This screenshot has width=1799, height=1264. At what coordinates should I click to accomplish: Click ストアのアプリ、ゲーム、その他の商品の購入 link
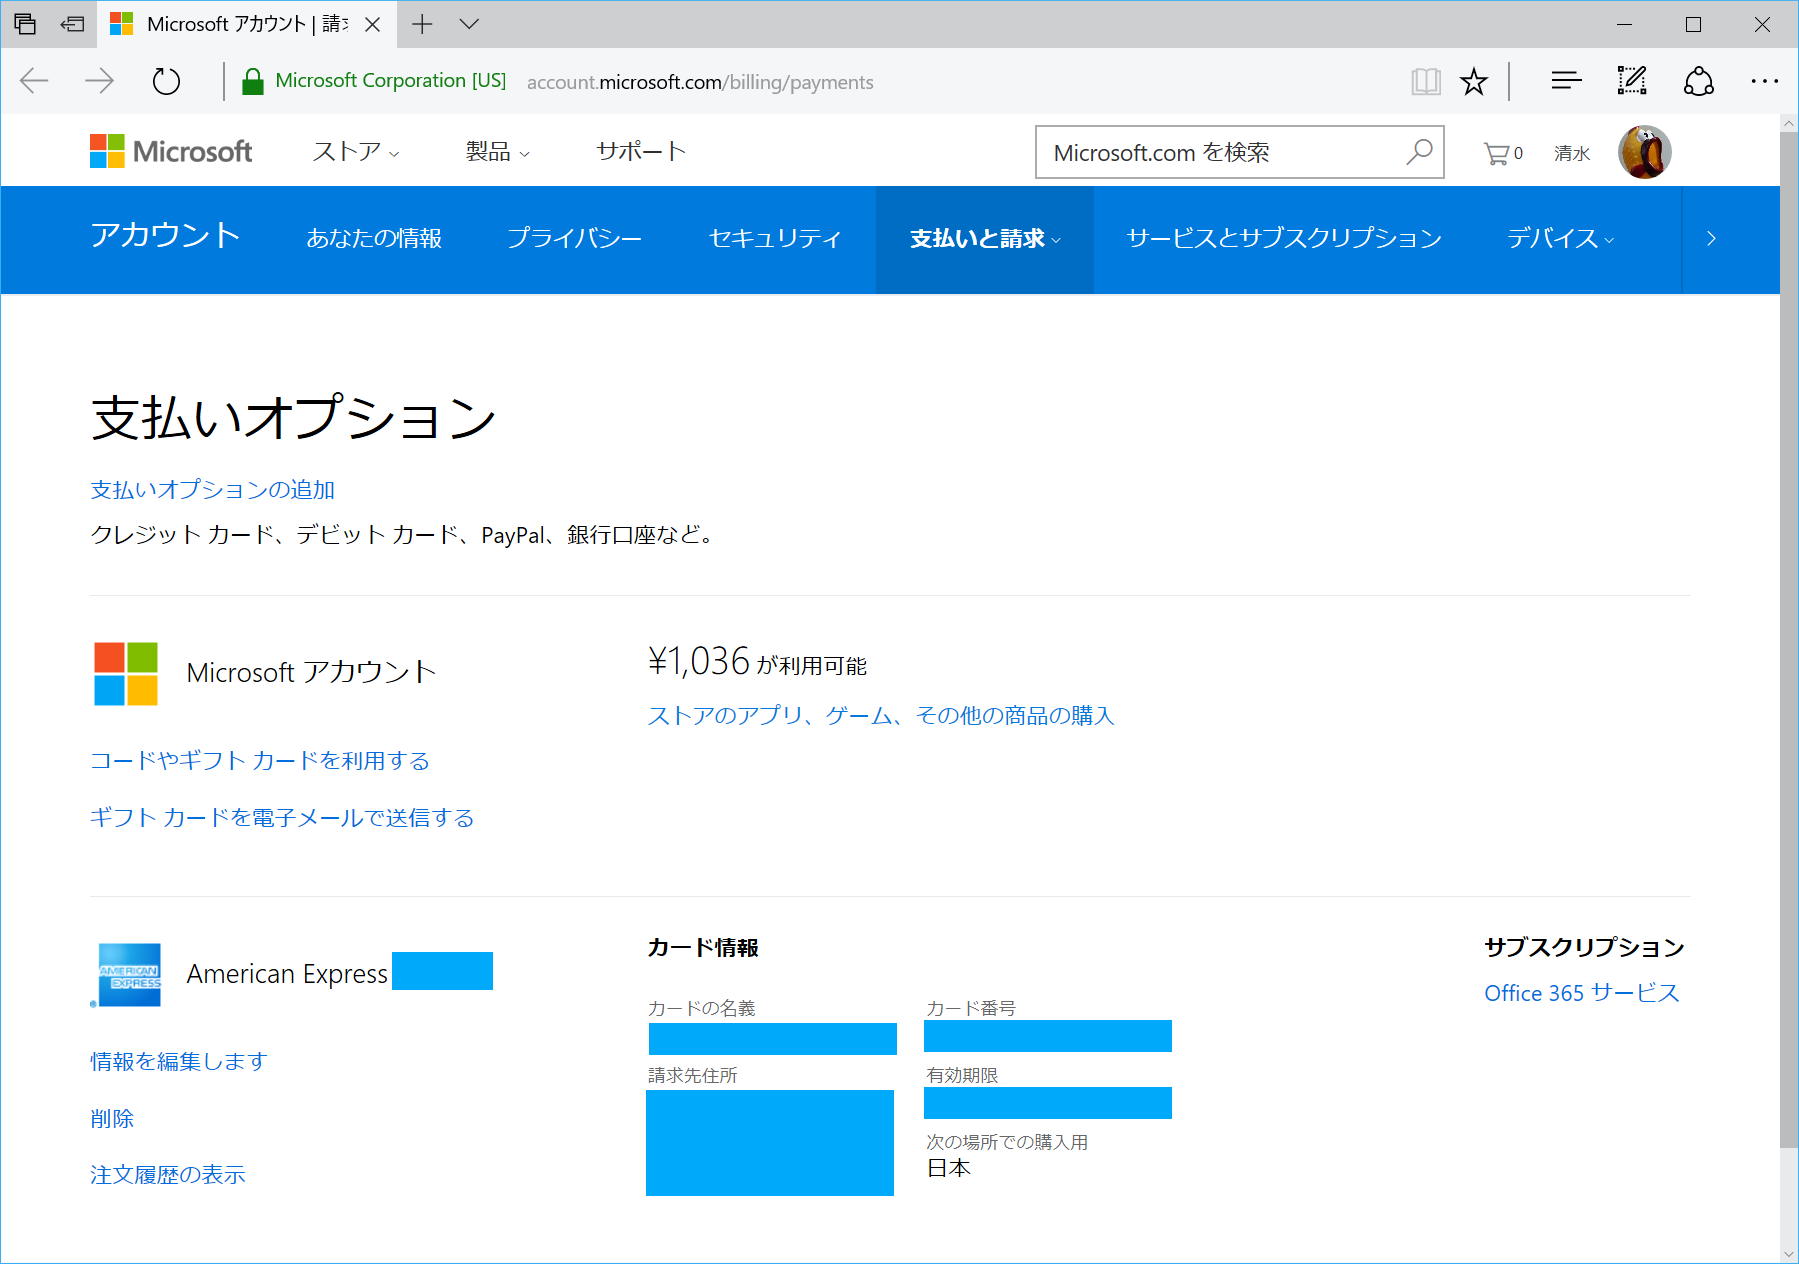tap(881, 716)
